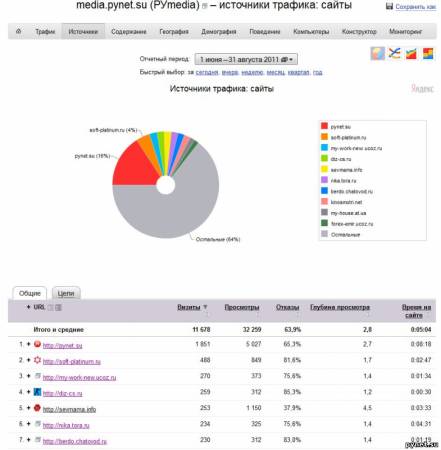Click the nika.tora.ru favicon in row 6
441x450 pixels.
pyautogui.click(x=38, y=424)
